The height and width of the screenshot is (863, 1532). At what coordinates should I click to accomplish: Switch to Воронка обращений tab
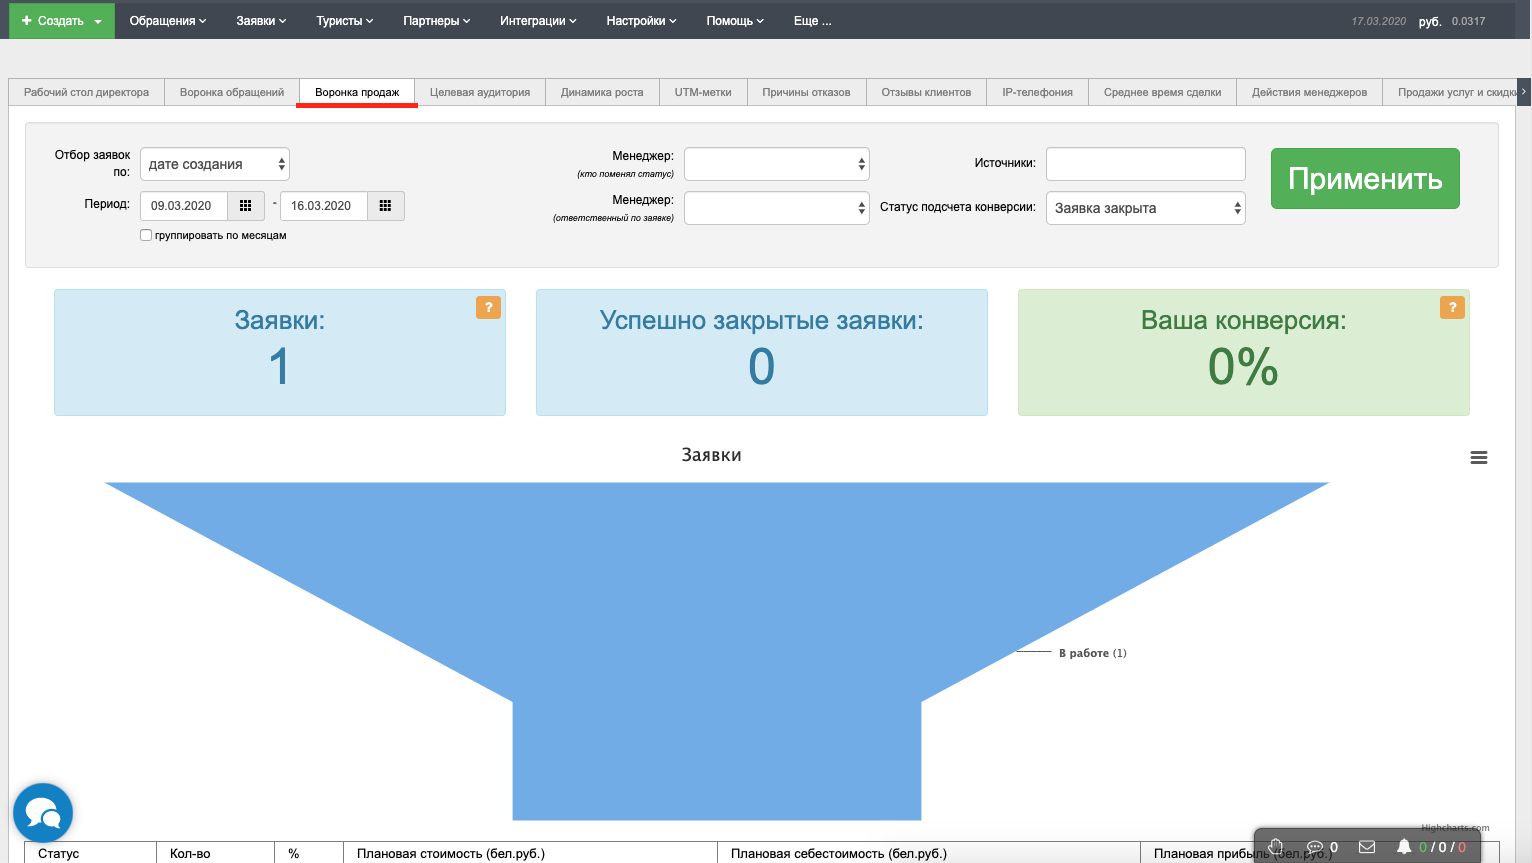point(232,92)
